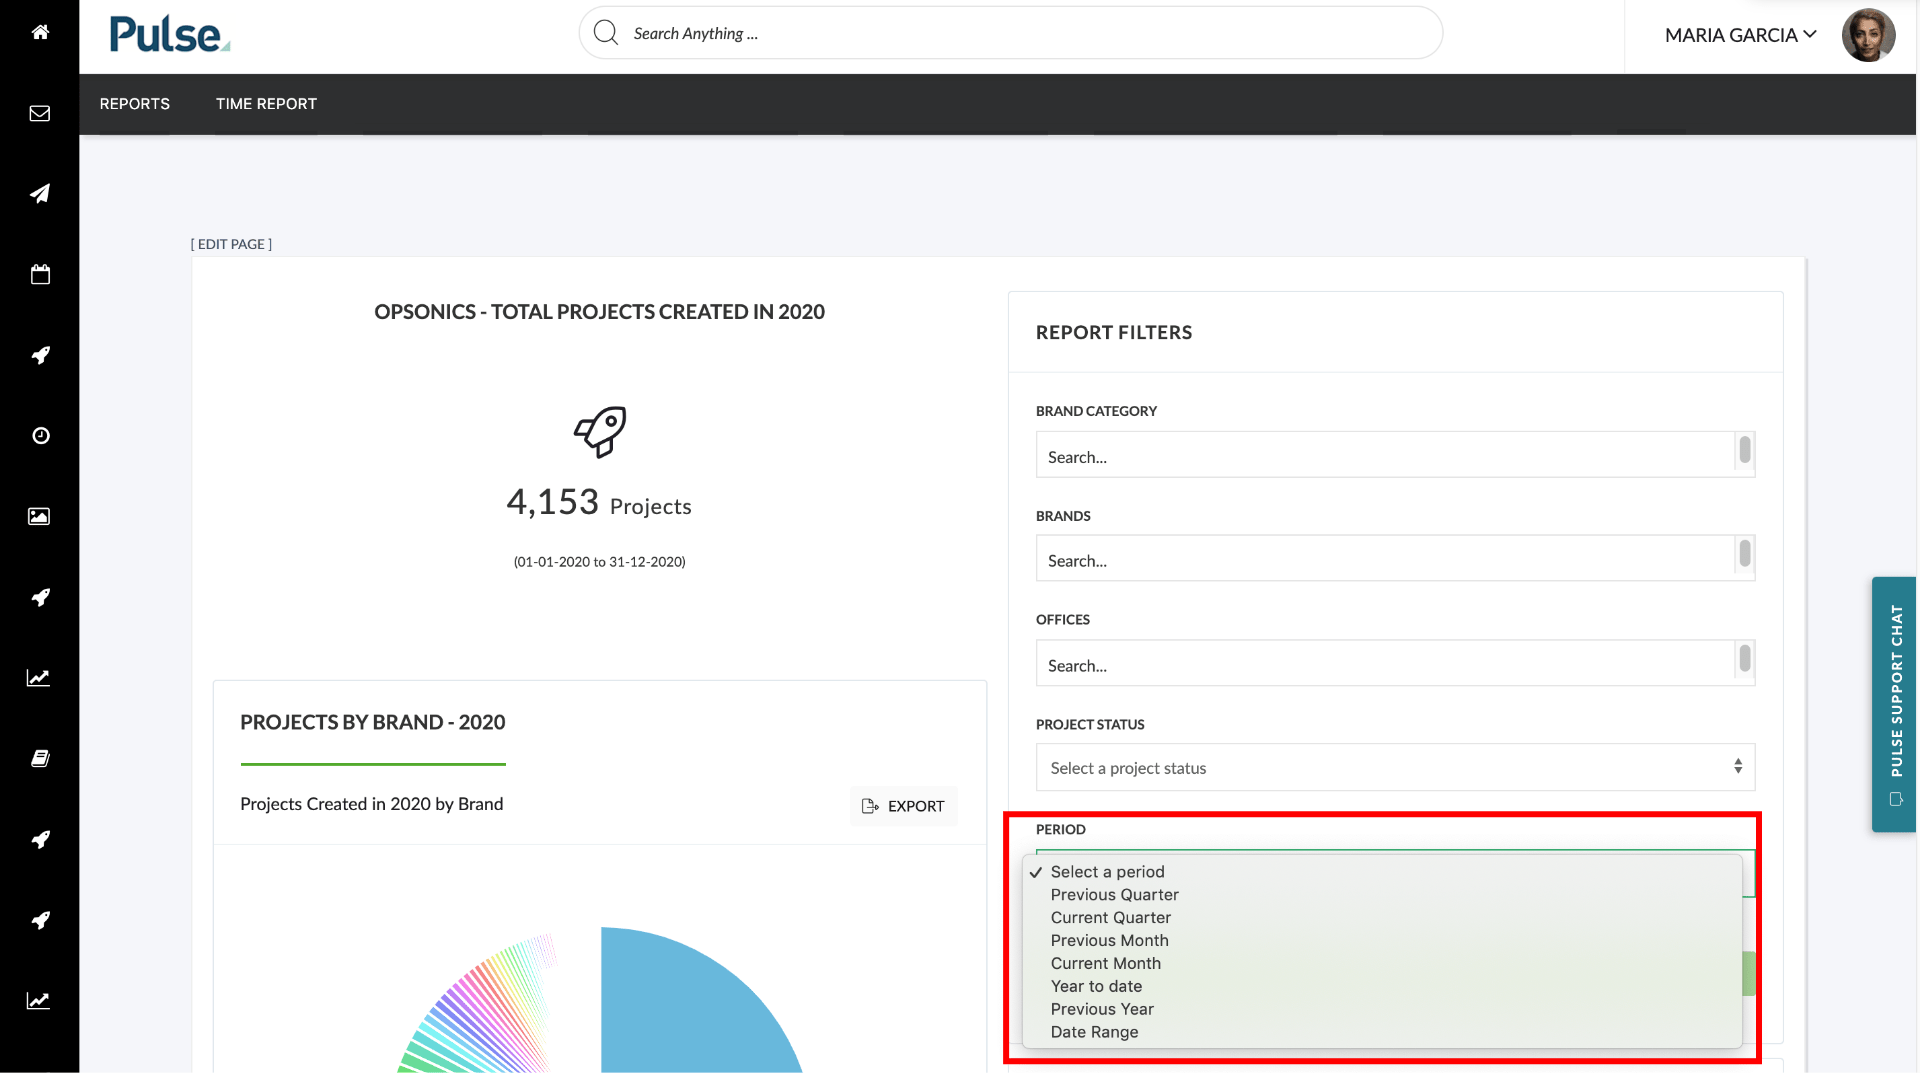Click the search magnifier icon
The width and height of the screenshot is (1920, 1073).
click(606, 33)
